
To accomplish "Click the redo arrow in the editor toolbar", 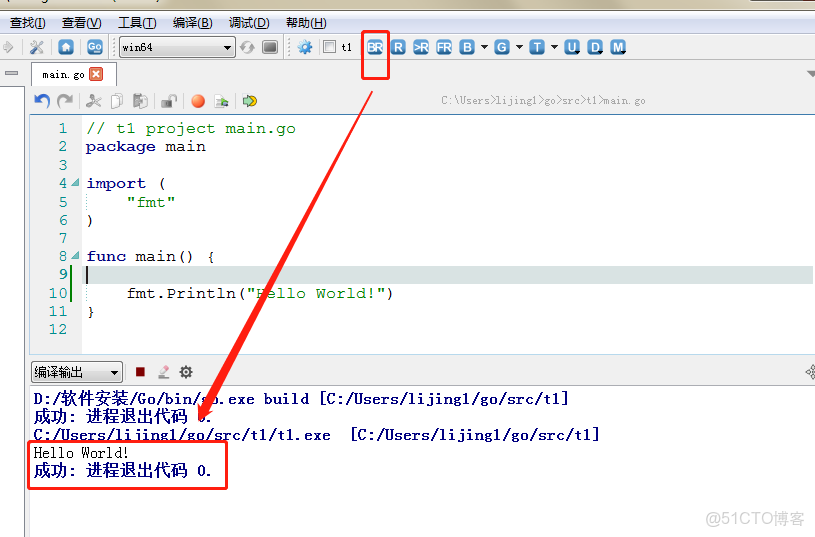I will [x=65, y=101].
